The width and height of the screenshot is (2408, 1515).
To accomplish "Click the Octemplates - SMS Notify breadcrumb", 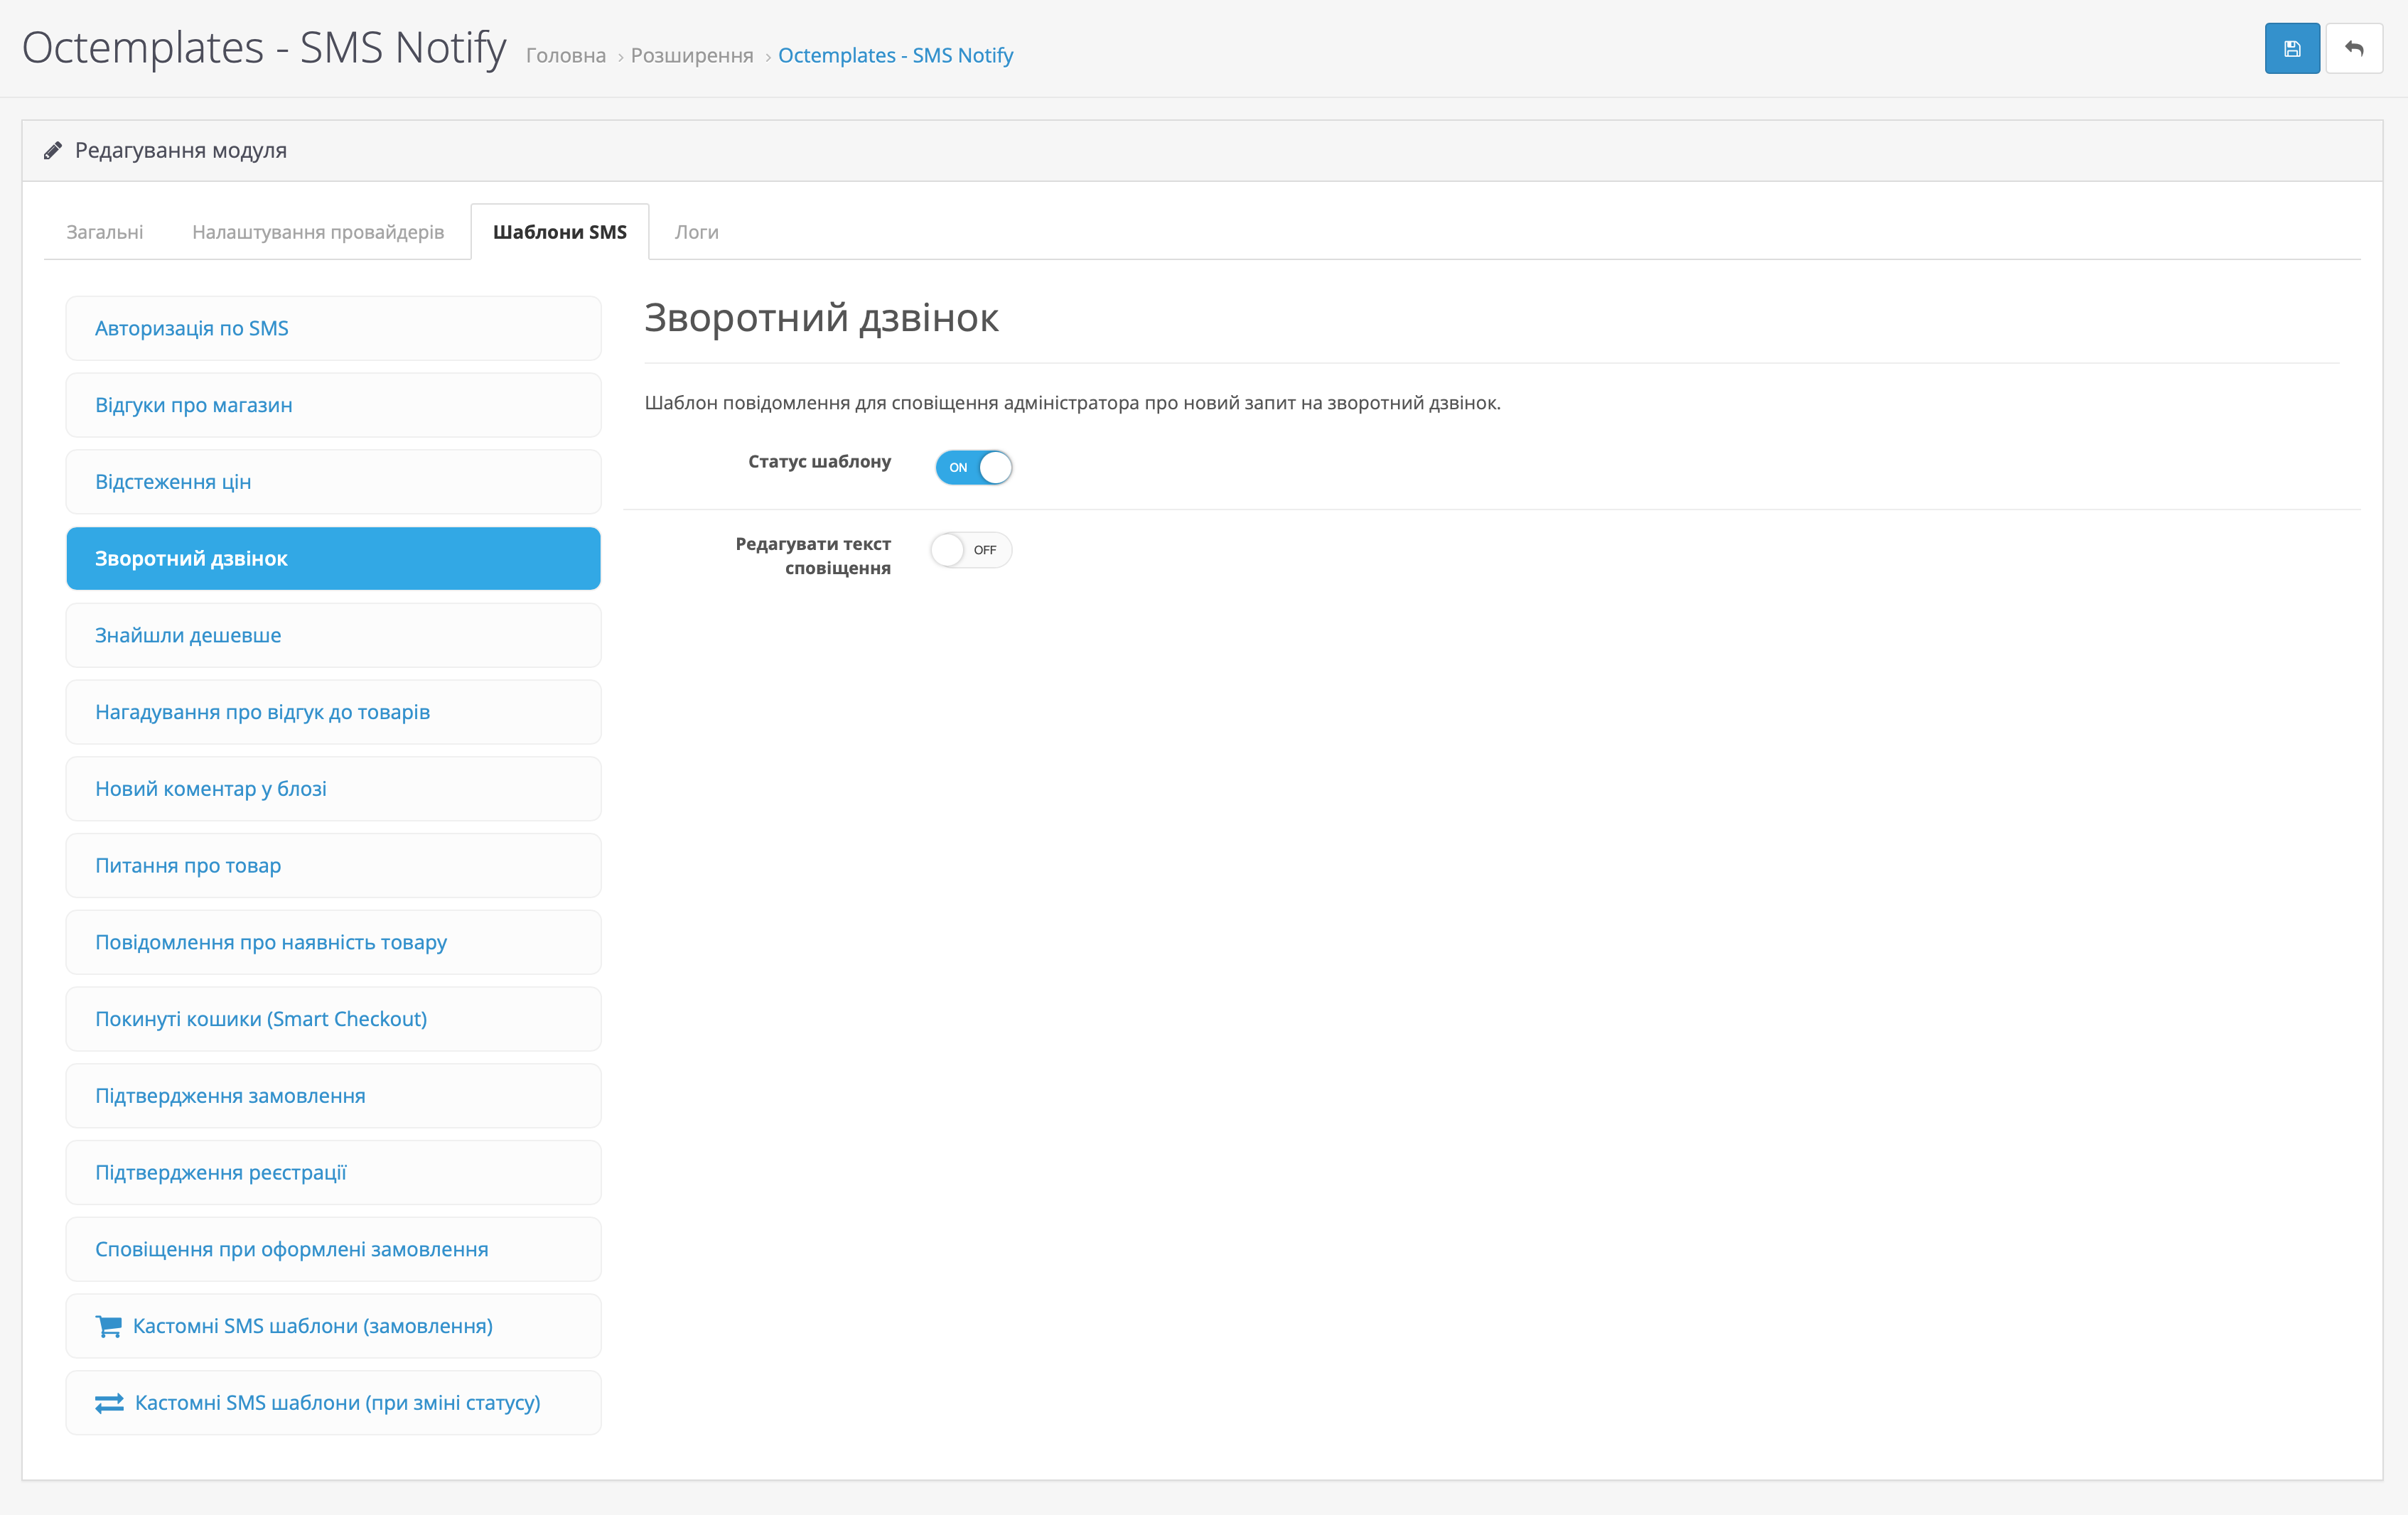I will (895, 56).
